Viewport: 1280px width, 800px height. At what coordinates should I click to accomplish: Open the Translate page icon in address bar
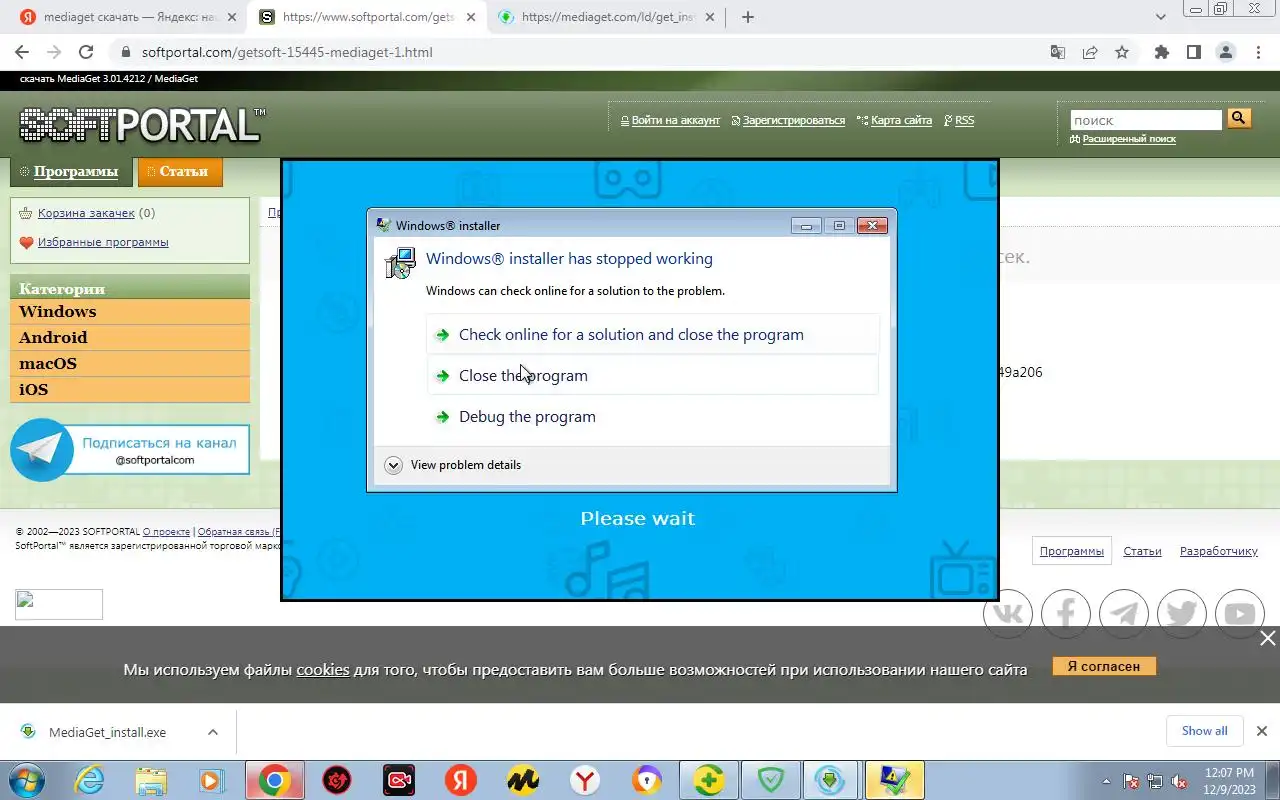(x=1057, y=52)
